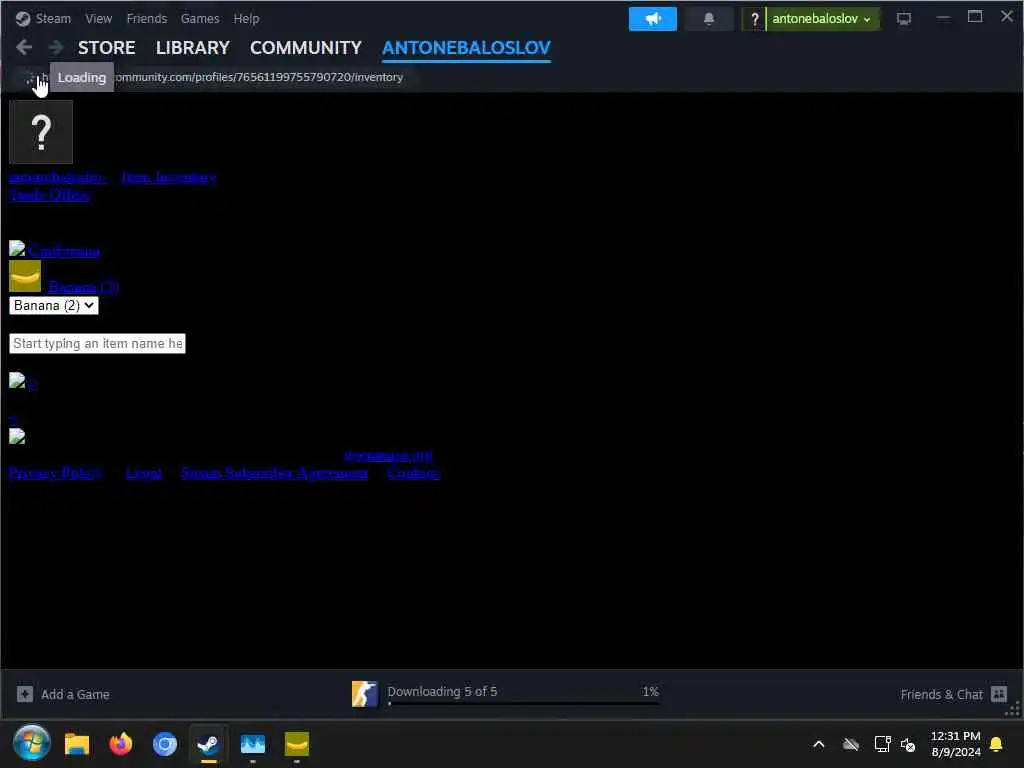The image size is (1024, 768).
Task: Open the View menu
Action: tap(99, 18)
